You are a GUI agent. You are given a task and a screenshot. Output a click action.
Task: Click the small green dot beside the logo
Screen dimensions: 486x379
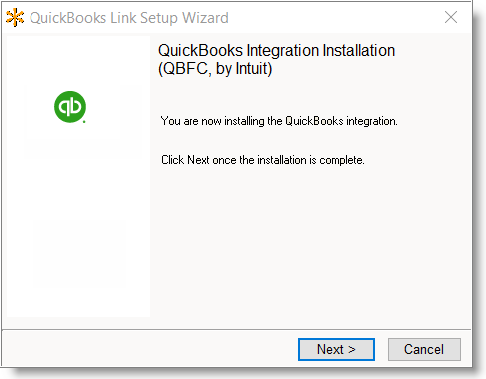(84, 122)
